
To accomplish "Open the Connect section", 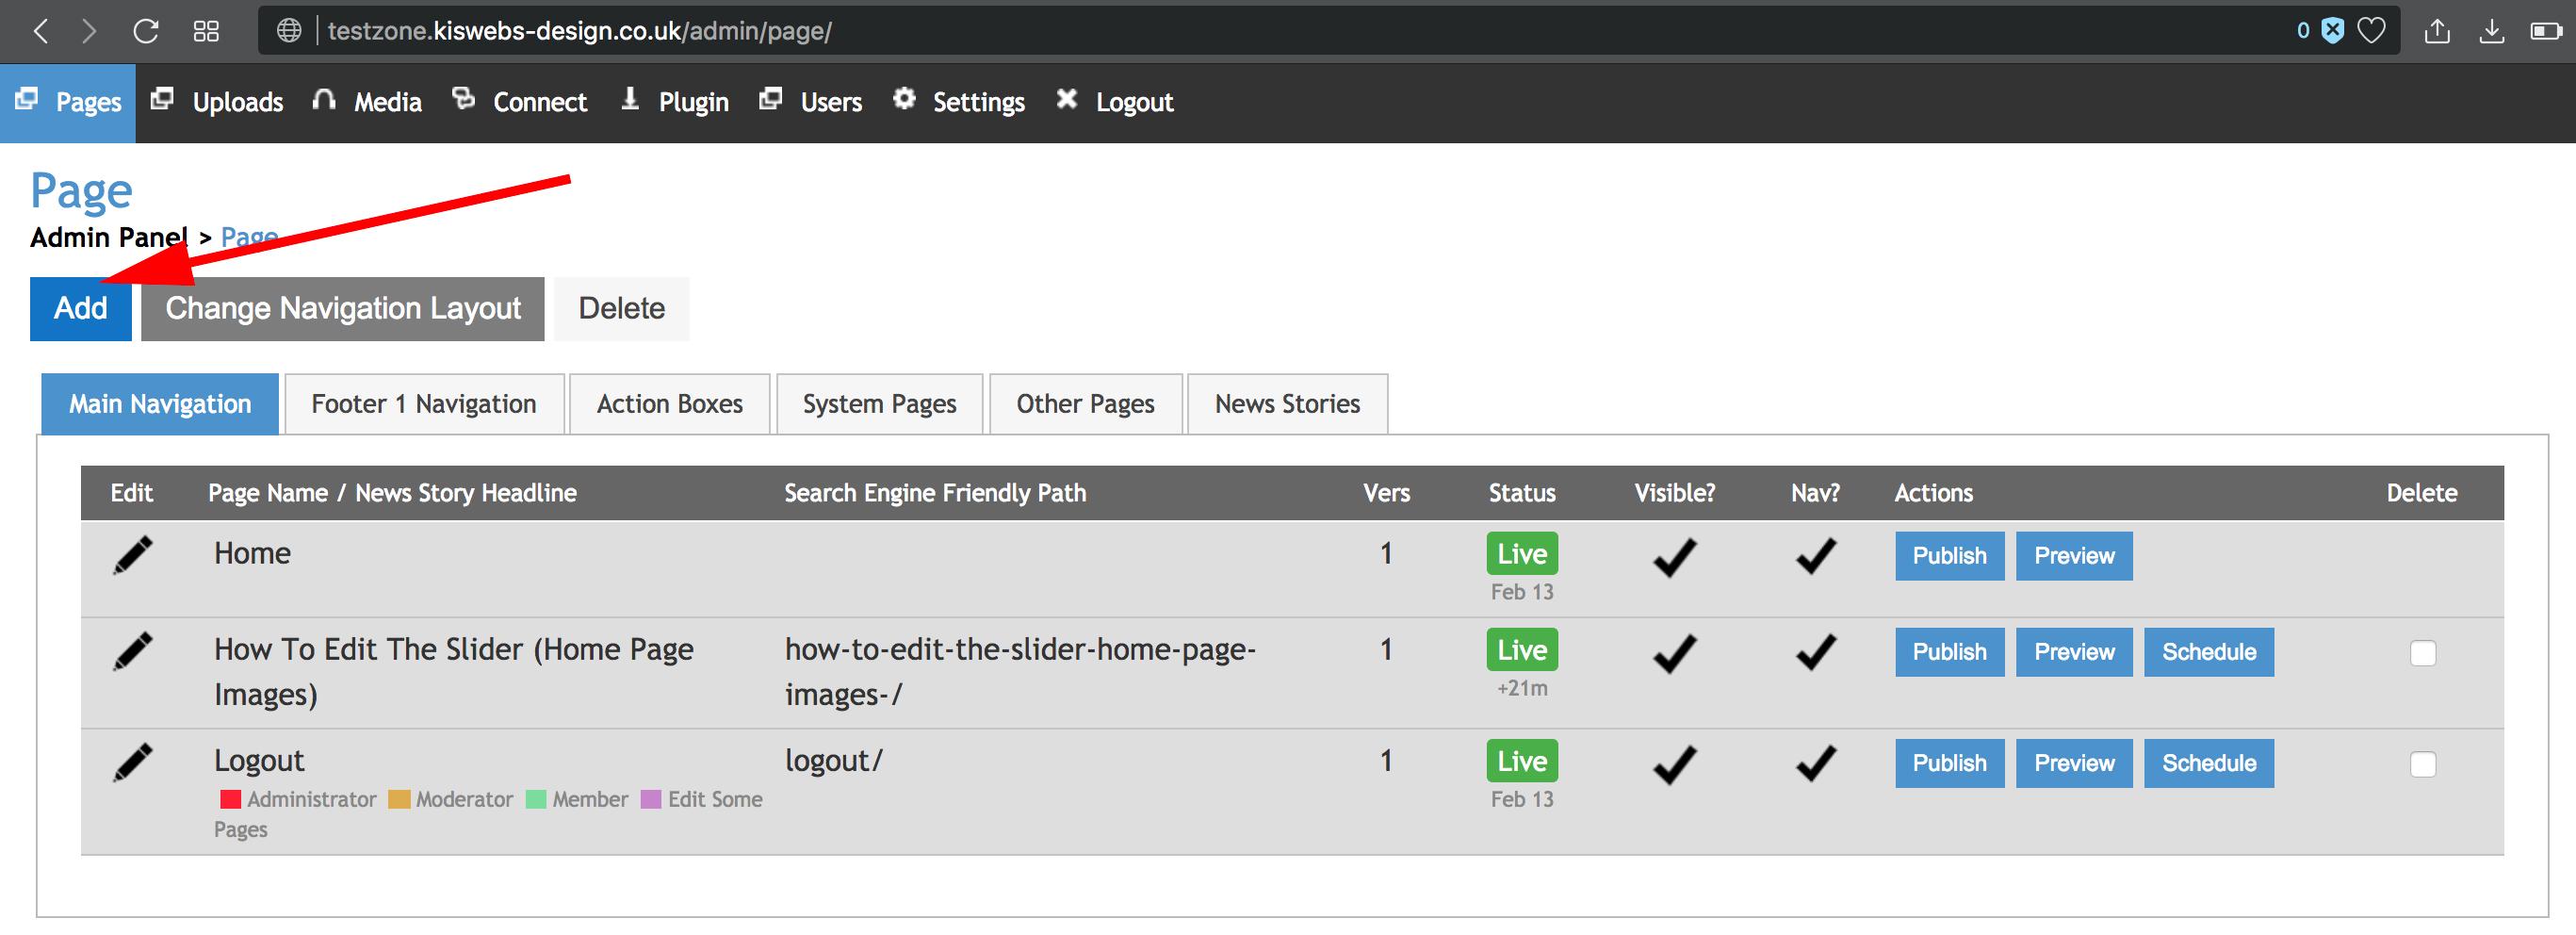I will pos(464,100).
